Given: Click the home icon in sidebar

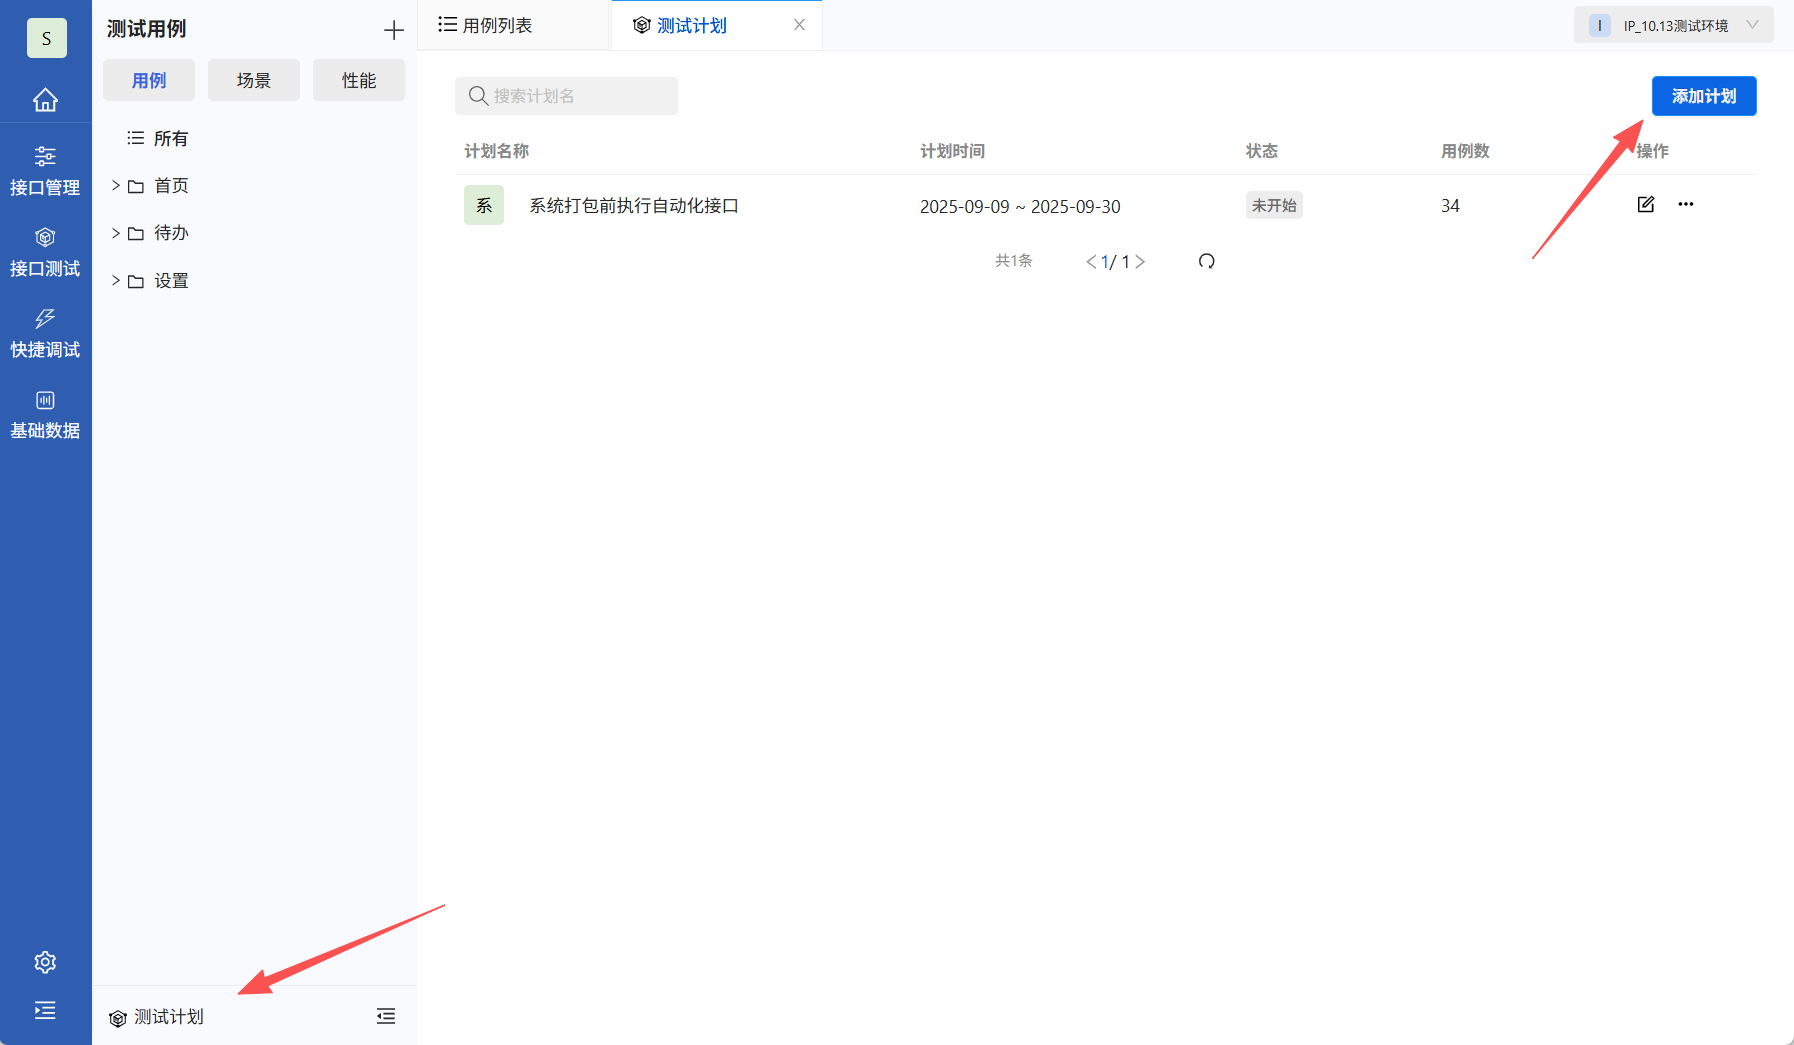Looking at the screenshot, I should [x=46, y=99].
